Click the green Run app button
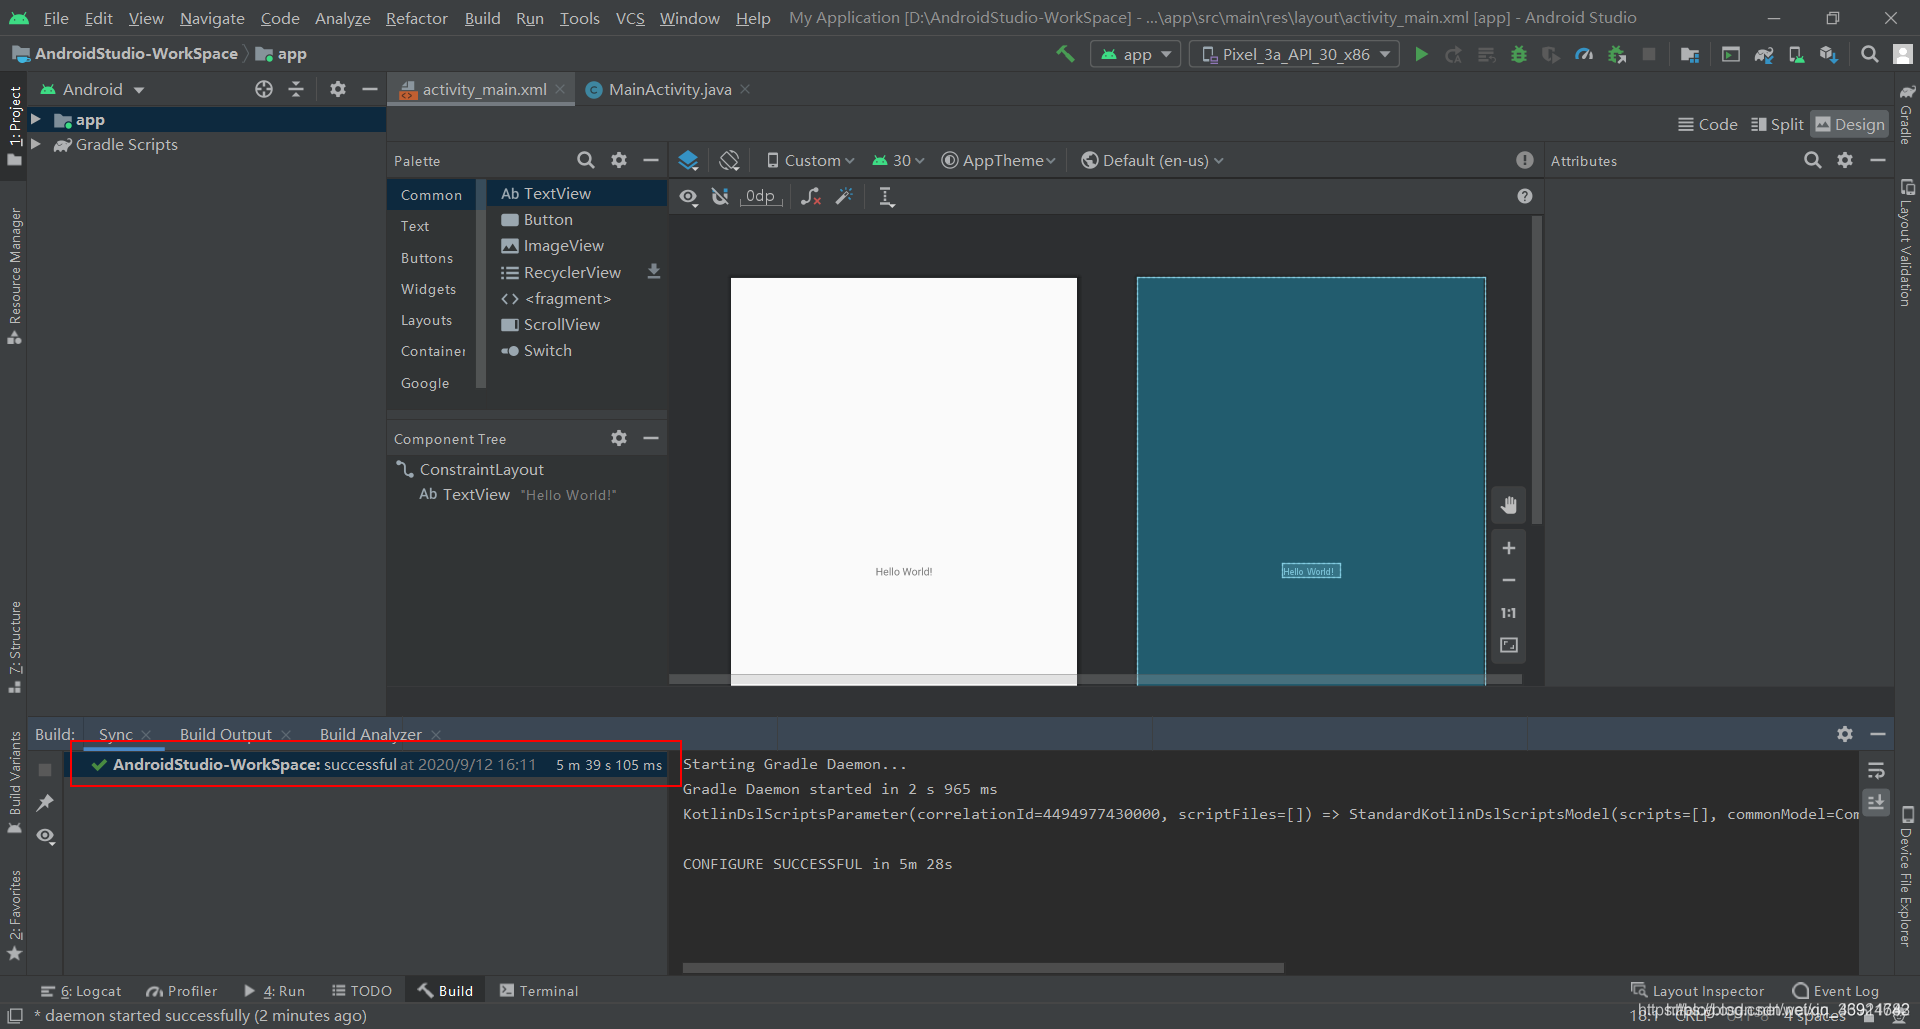 click(x=1421, y=55)
